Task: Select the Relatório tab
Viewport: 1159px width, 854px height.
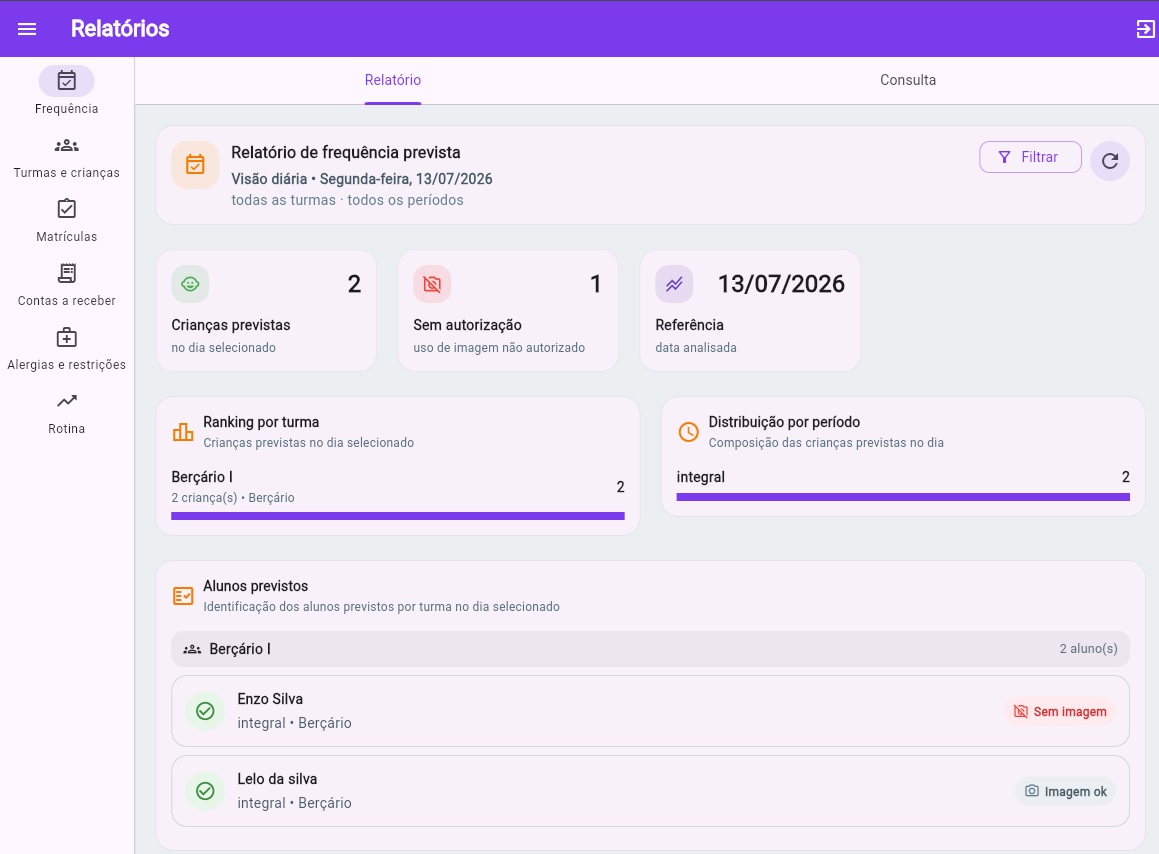Action: click(x=392, y=80)
